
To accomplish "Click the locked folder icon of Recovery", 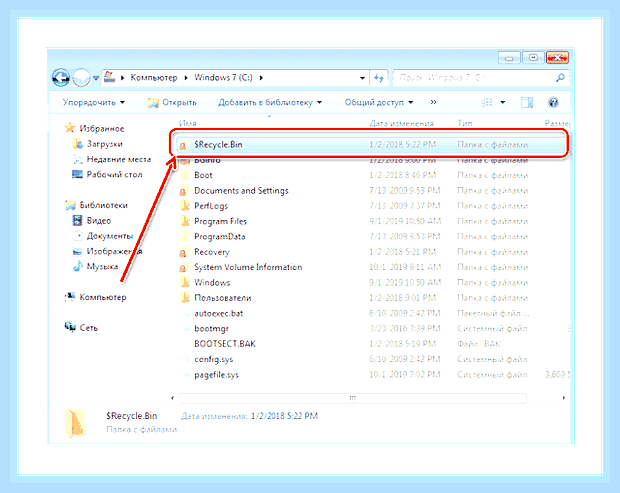I will point(183,252).
